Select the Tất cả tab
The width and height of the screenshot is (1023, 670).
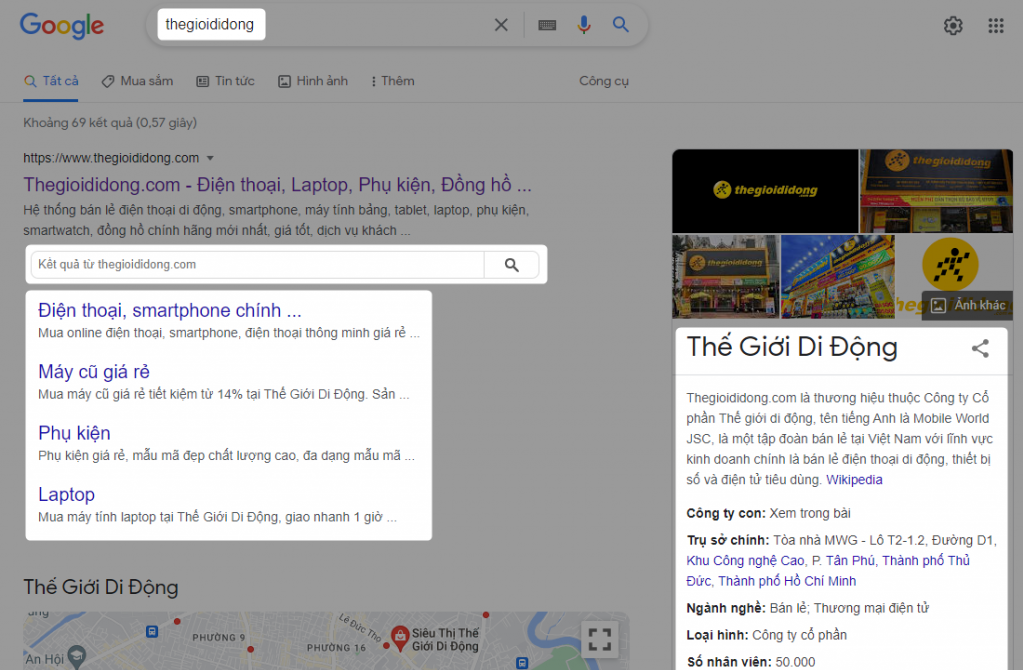click(51, 81)
